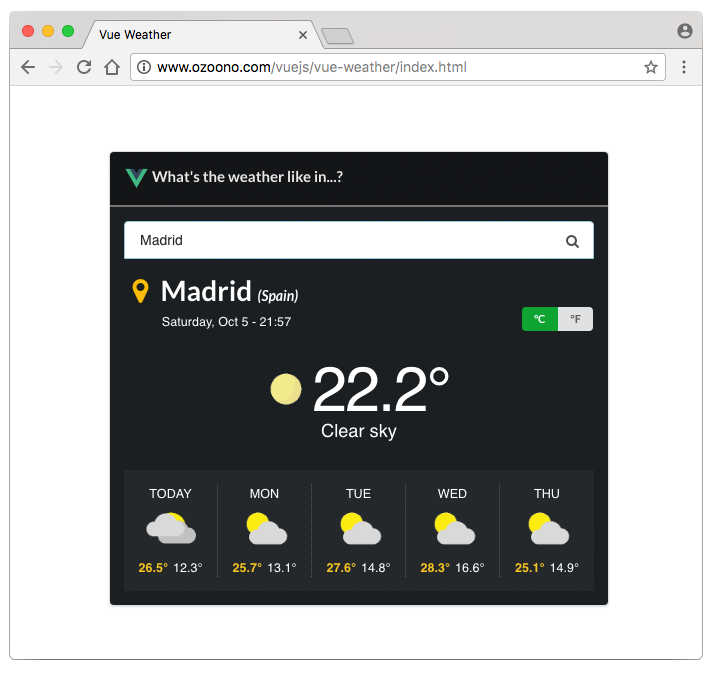
Task: Click the THU forecast label
Action: coord(547,494)
